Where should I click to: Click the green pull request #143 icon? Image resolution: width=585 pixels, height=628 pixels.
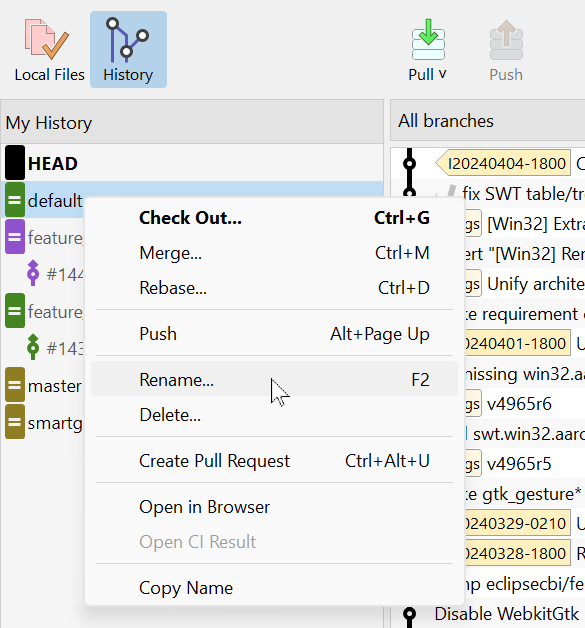(33, 347)
